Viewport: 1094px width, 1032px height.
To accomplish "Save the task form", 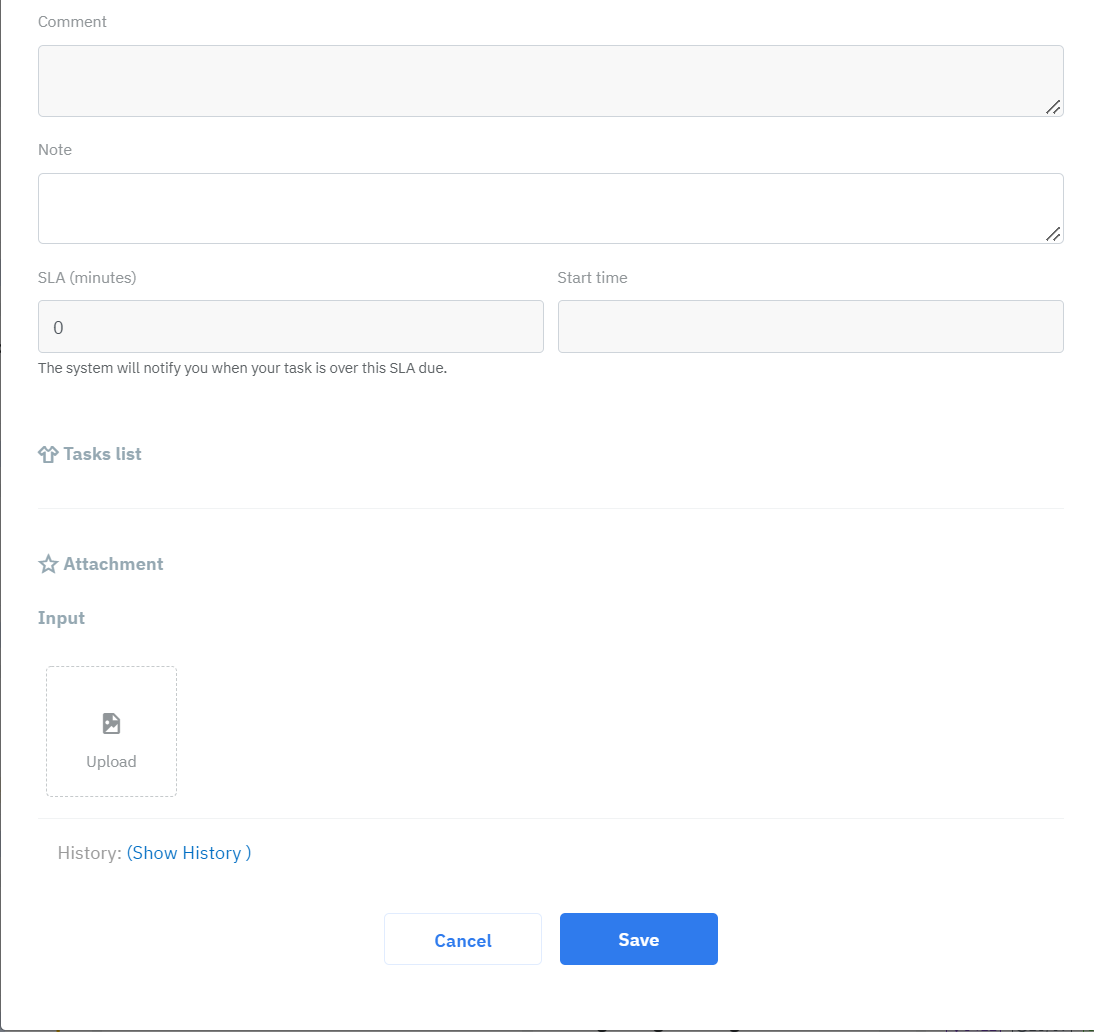I will coord(638,939).
